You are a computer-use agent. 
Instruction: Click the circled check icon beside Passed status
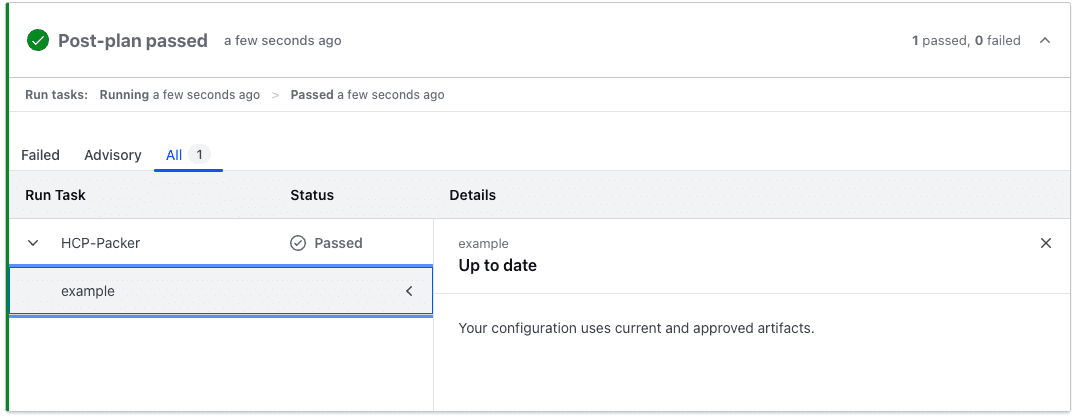(x=297, y=243)
